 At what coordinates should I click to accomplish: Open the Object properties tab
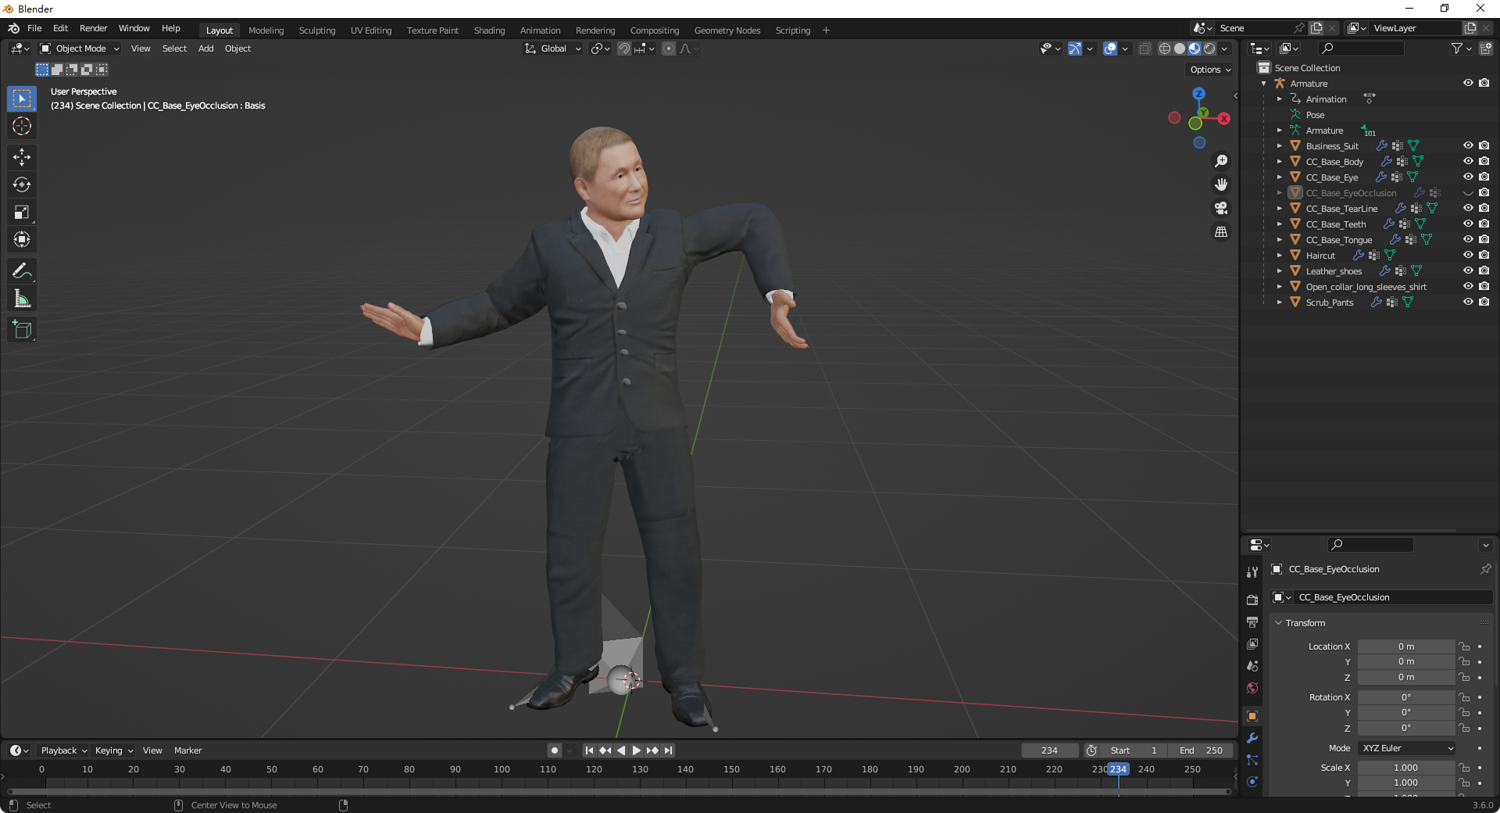1252,716
